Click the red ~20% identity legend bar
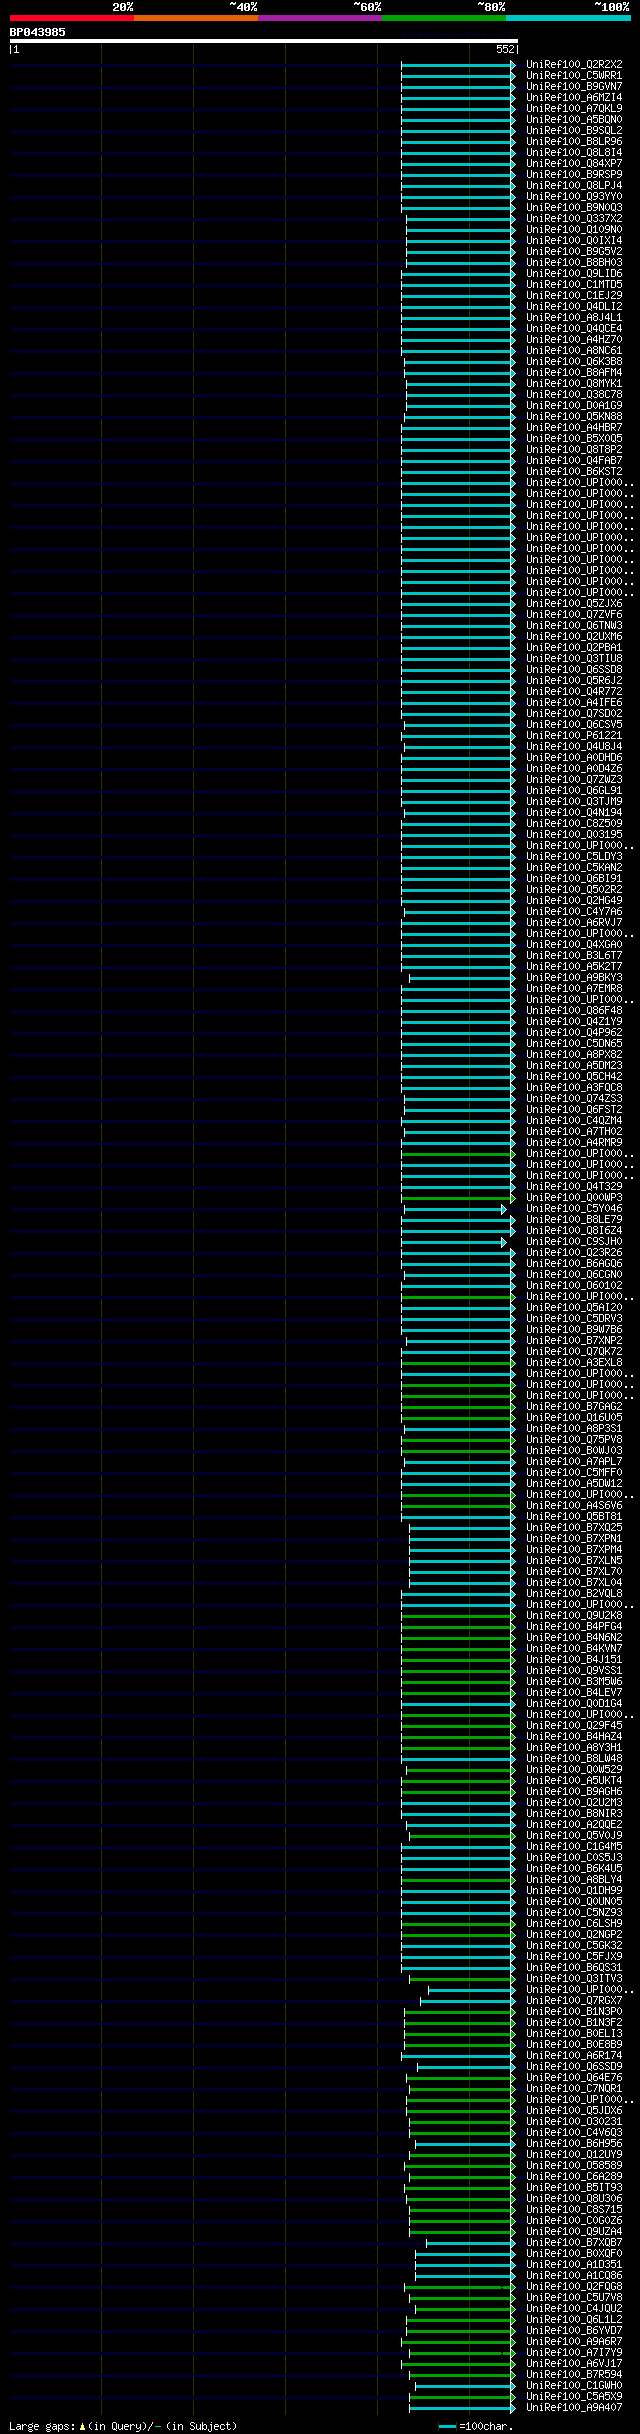 [x=72, y=18]
